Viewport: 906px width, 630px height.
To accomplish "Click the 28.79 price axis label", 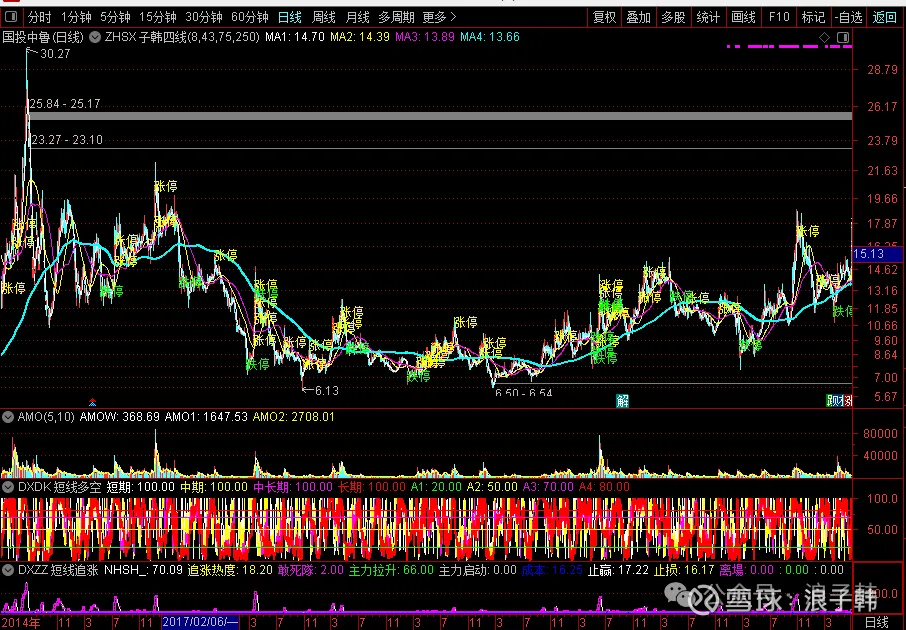I will point(882,70).
